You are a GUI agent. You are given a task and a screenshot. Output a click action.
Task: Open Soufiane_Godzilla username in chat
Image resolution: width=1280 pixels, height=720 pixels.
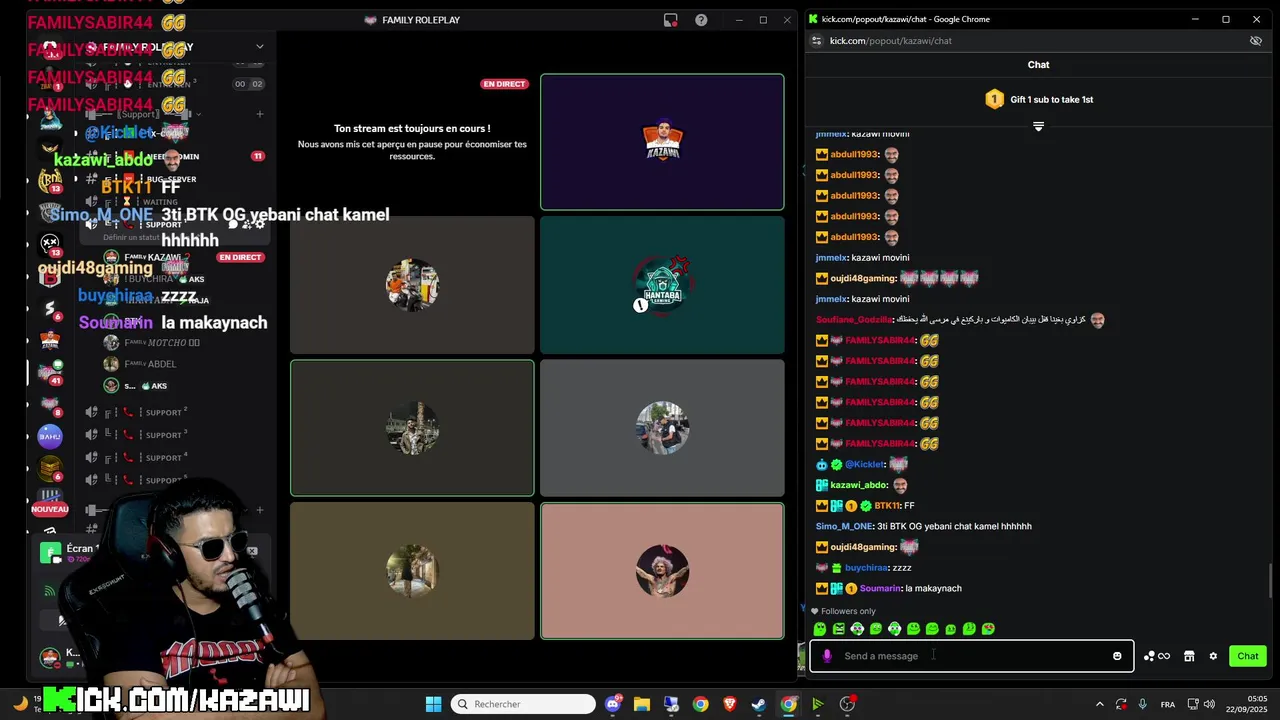tap(853, 320)
